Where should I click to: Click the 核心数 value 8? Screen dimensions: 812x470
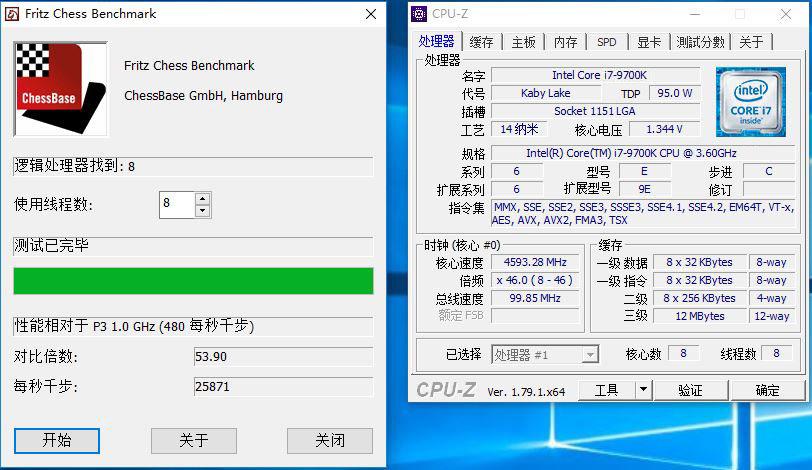(x=684, y=354)
